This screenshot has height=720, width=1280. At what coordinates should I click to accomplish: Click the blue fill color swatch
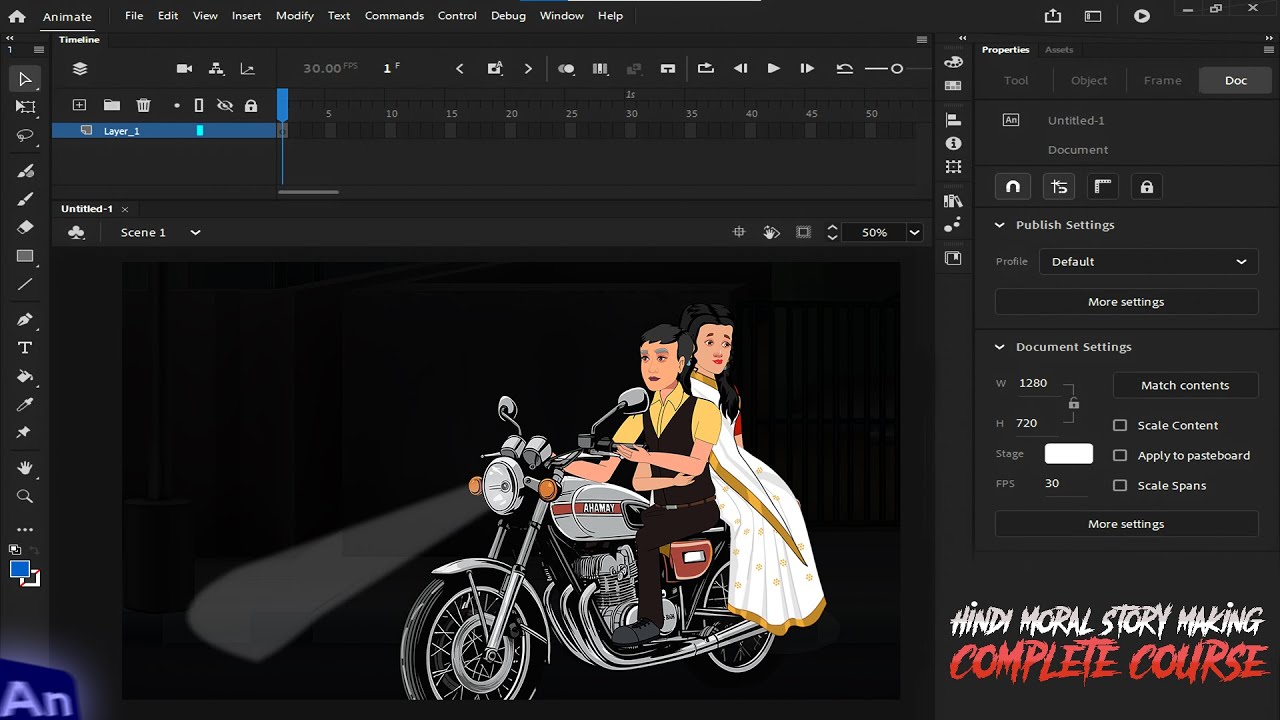coord(19,569)
